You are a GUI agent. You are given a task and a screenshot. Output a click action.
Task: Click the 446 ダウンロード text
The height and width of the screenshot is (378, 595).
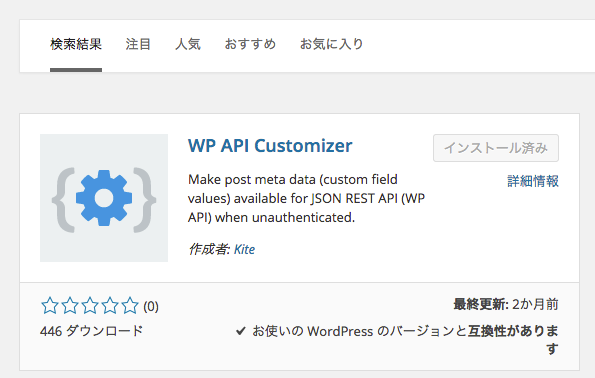click(91, 331)
